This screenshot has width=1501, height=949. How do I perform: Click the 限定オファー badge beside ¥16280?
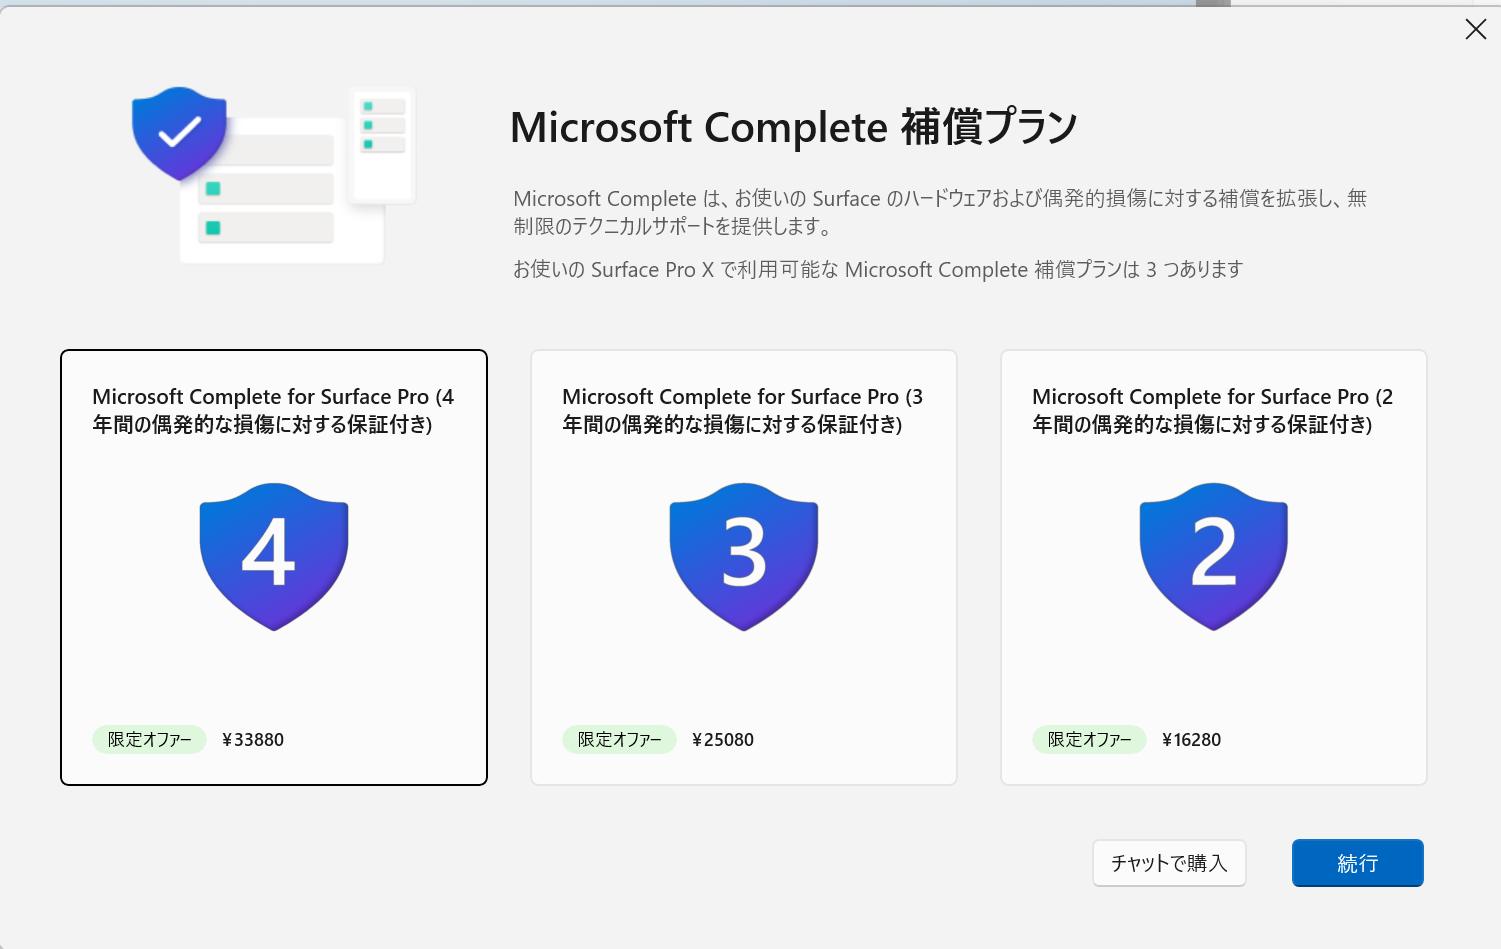coord(1090,740)
